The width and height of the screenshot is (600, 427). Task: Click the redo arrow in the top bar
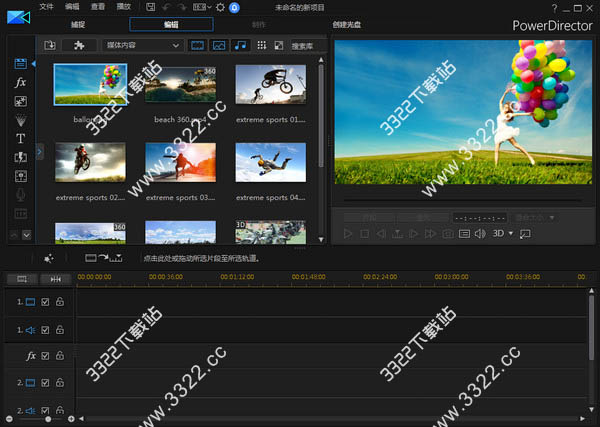coord(181,7)
